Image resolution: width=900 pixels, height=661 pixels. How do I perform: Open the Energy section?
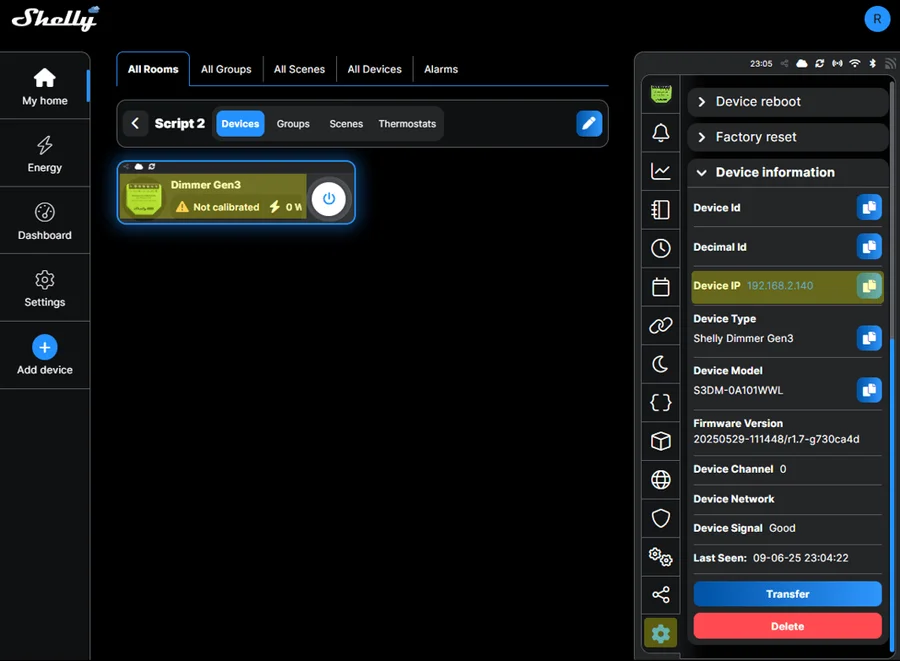(44, 154)
